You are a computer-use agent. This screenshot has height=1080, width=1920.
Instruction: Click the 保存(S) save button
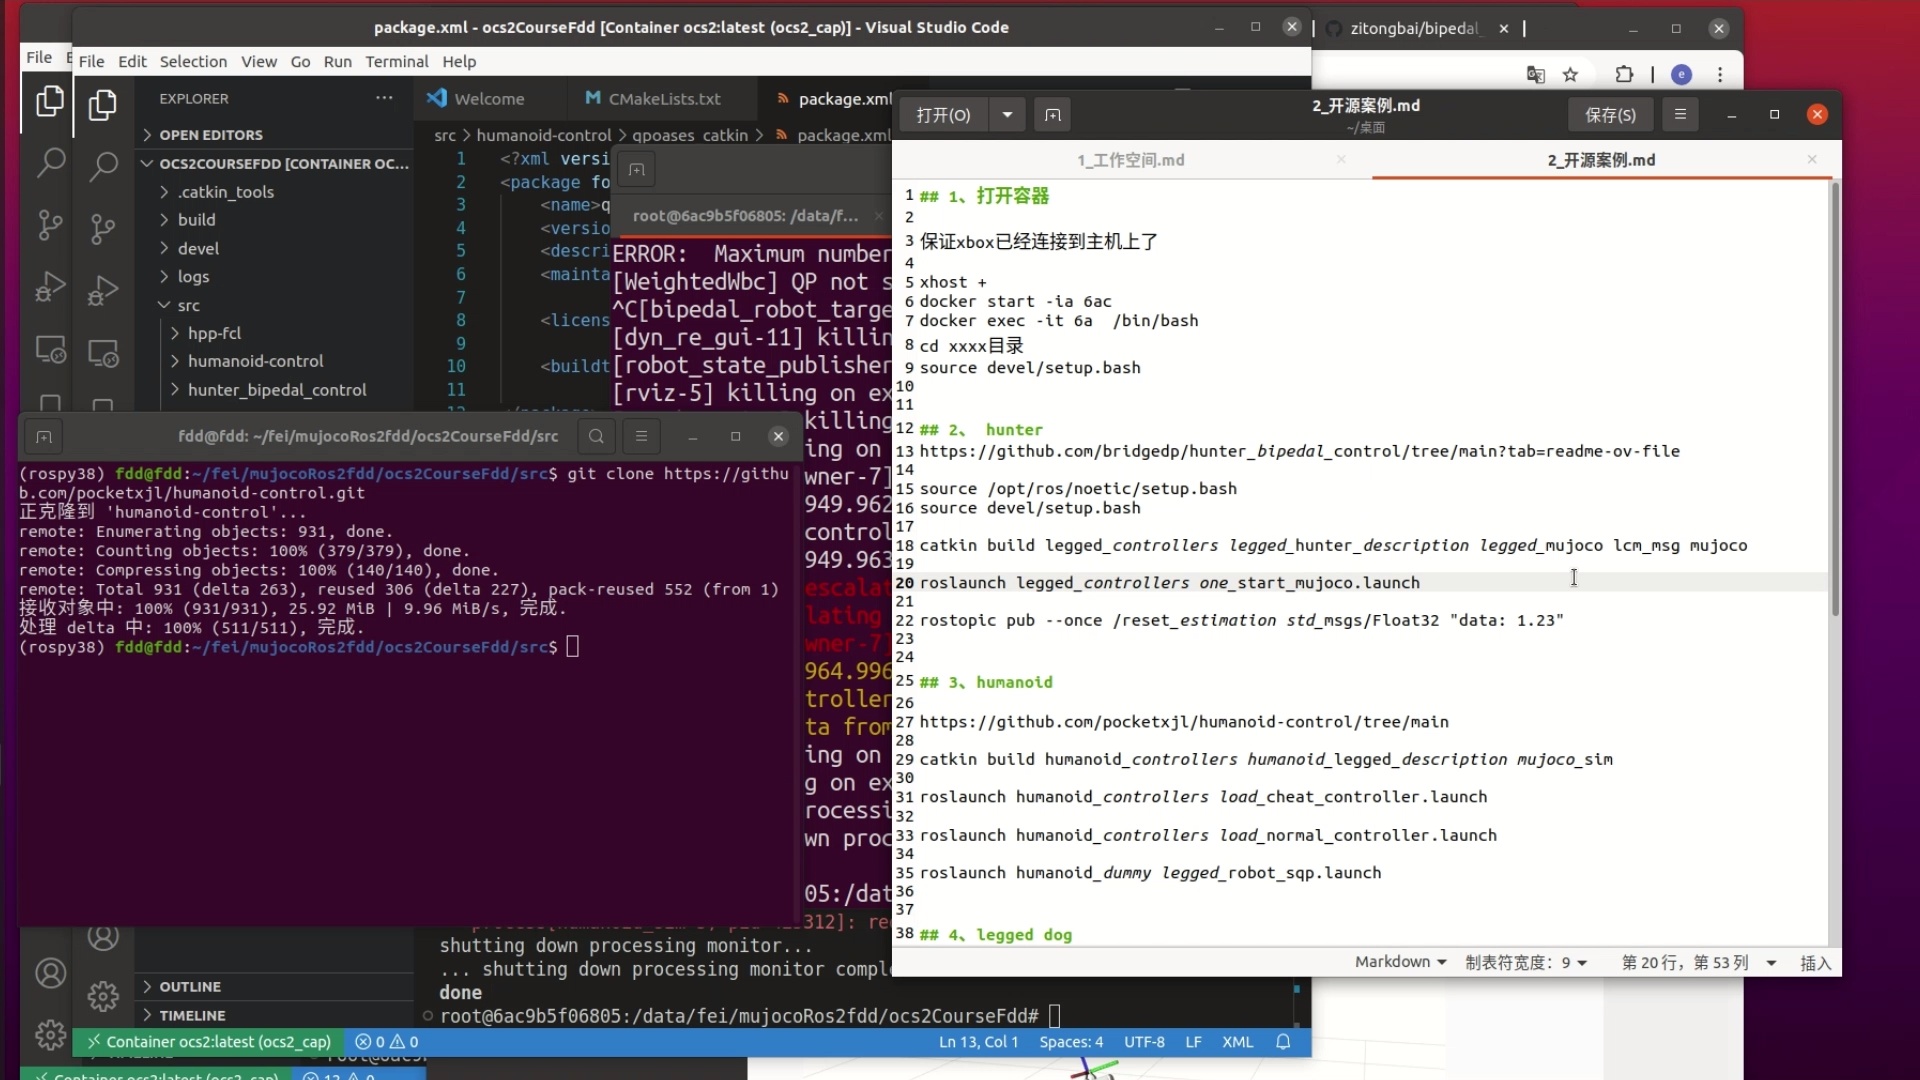coord(1610,115)
